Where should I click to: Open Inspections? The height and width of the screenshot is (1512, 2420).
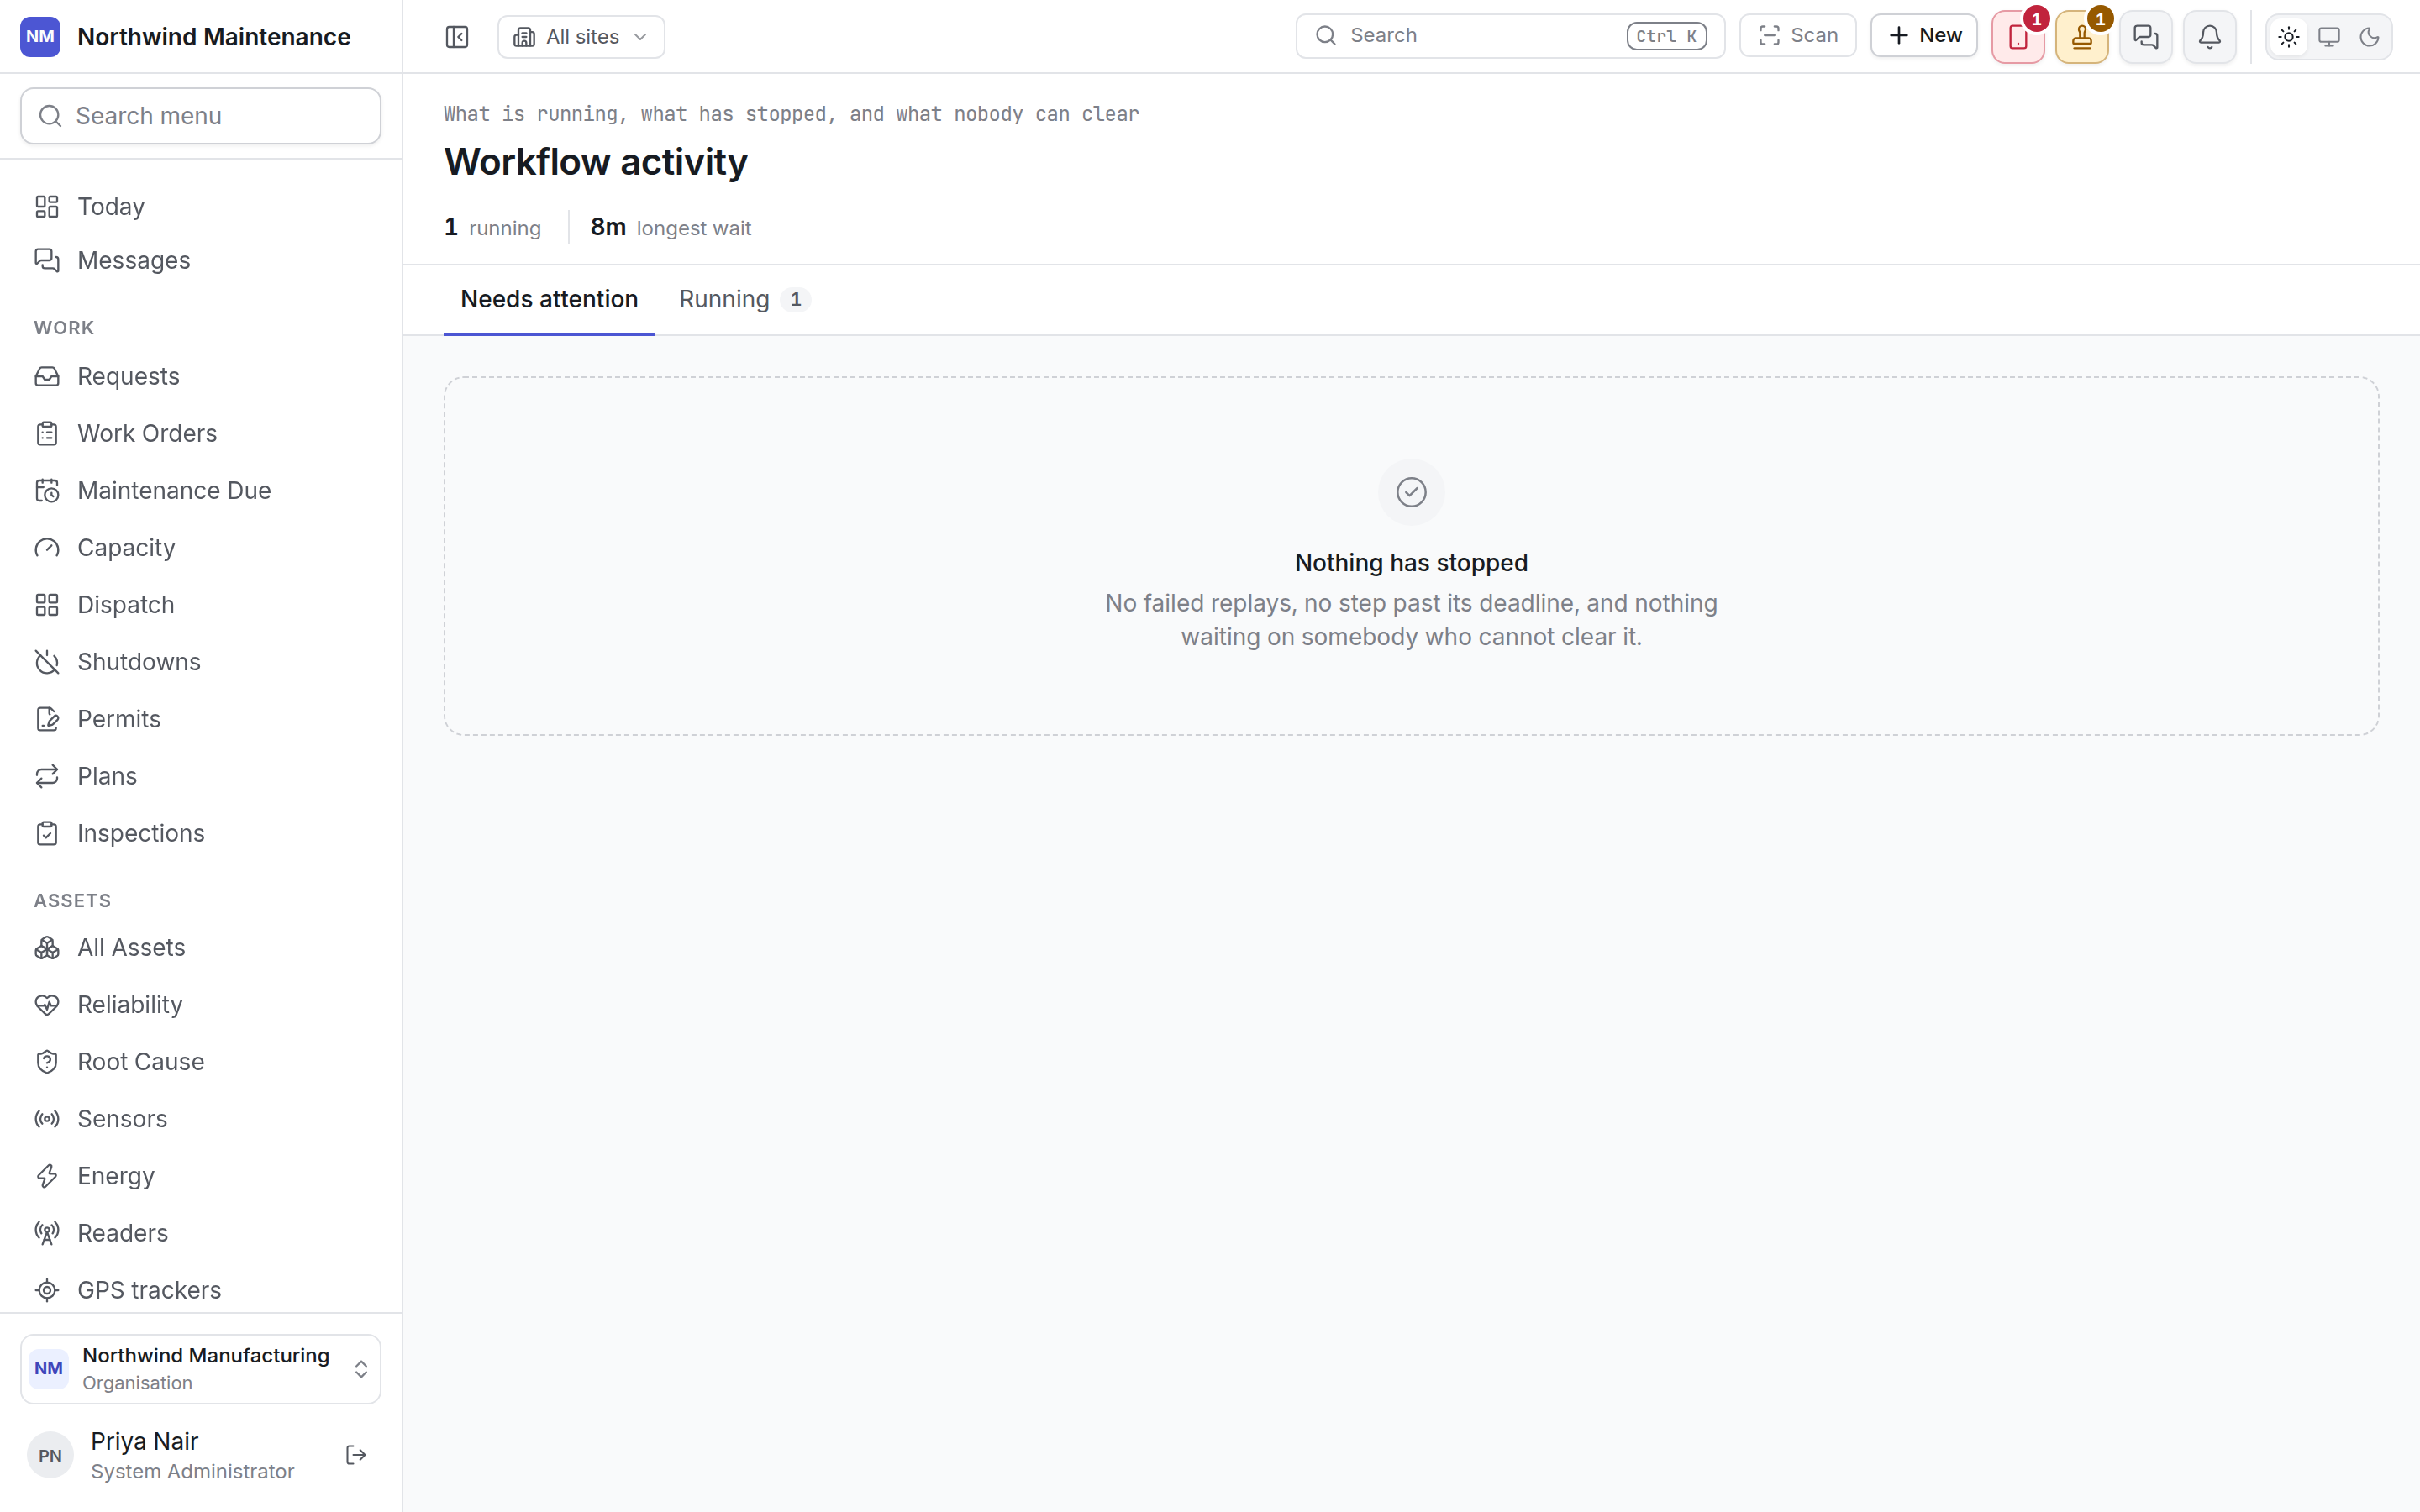(201, 833)
